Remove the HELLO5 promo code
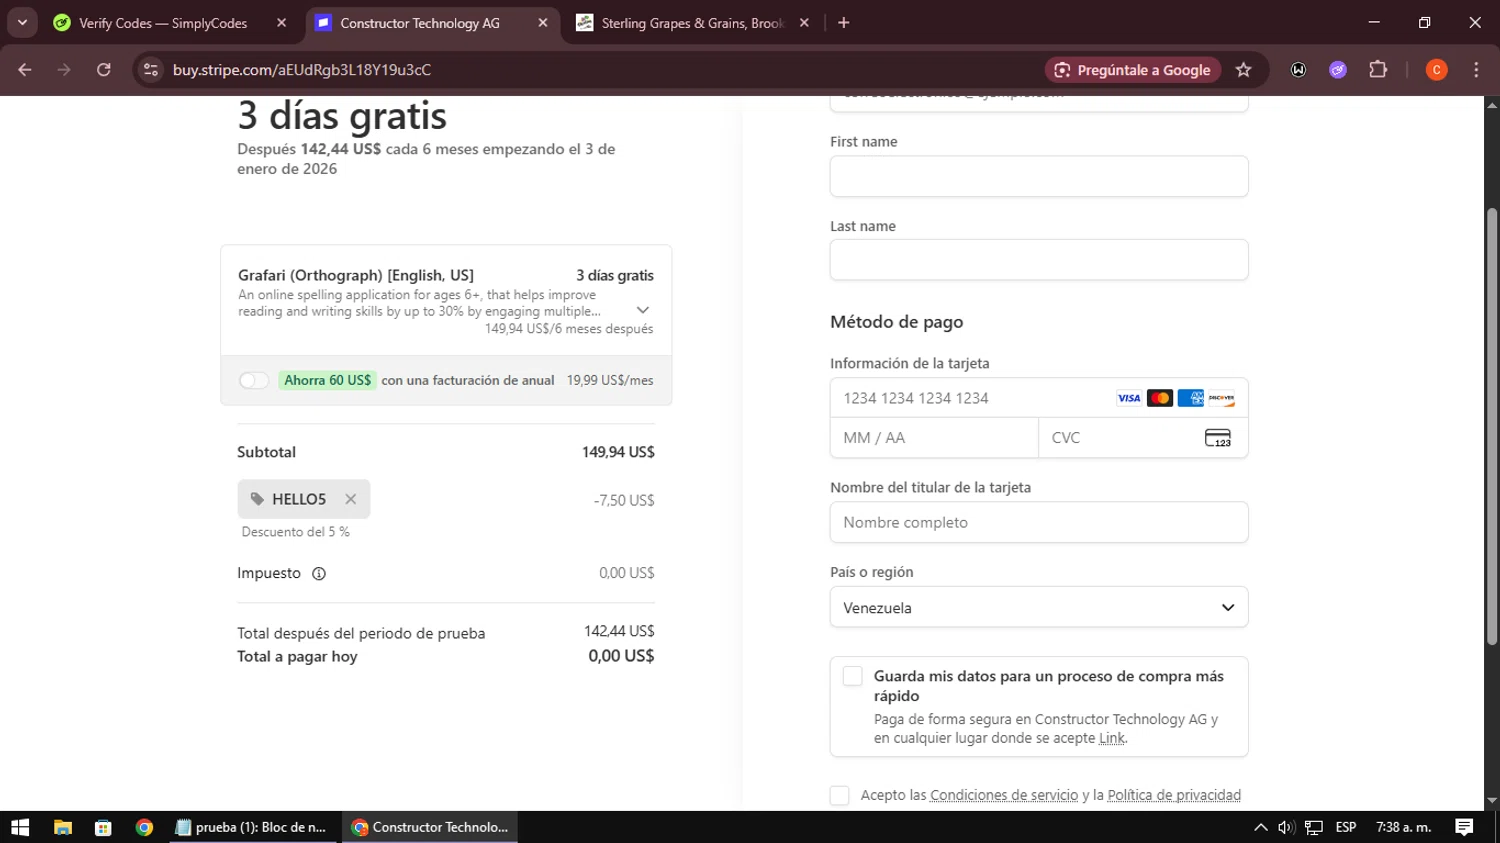The height and width of the screenshot is (843, 1500). (350, 499)
